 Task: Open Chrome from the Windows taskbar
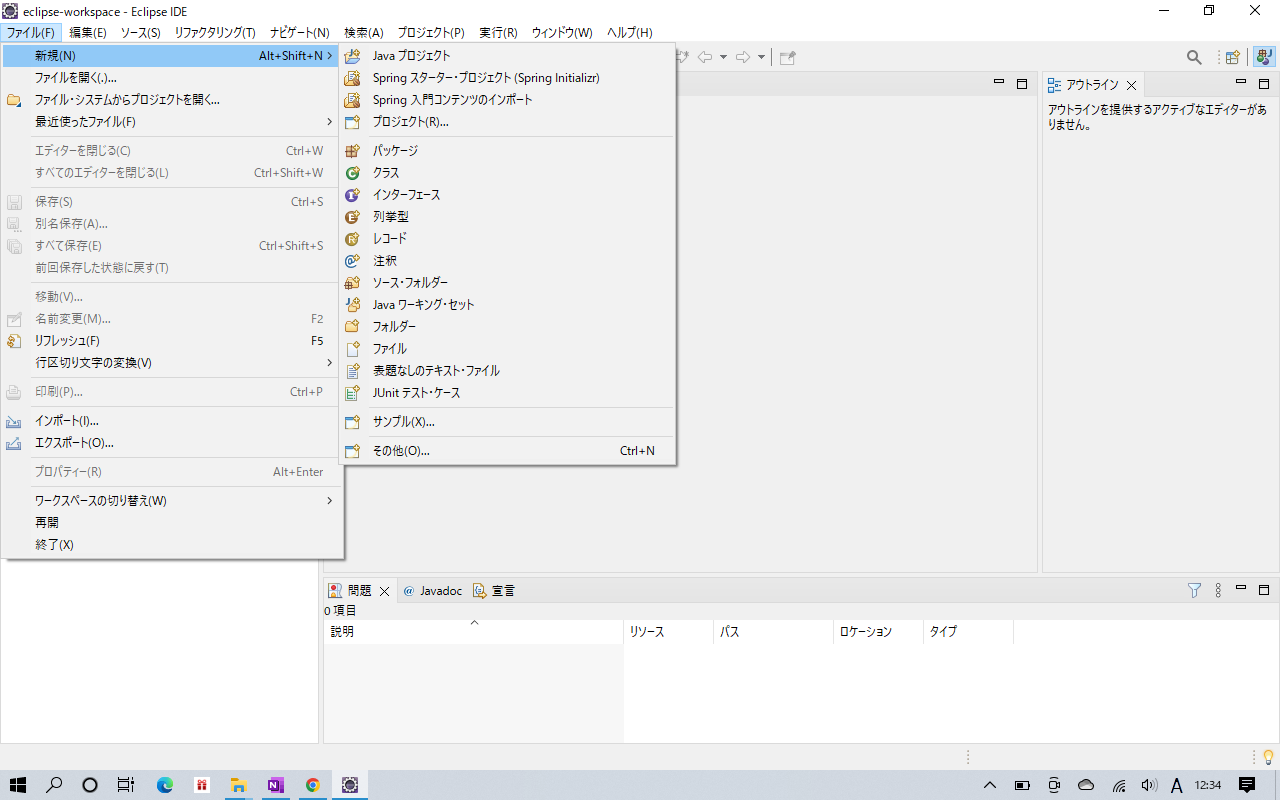click(x=312, y=785)
